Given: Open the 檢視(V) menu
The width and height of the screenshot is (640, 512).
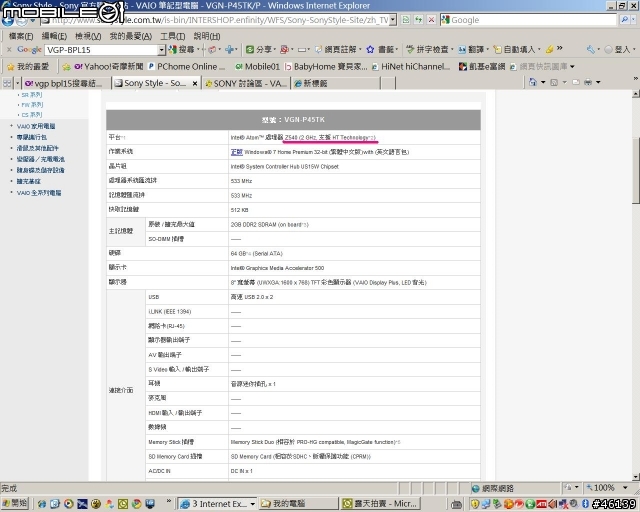Looking at the screenshot, I should coord(88,36).
